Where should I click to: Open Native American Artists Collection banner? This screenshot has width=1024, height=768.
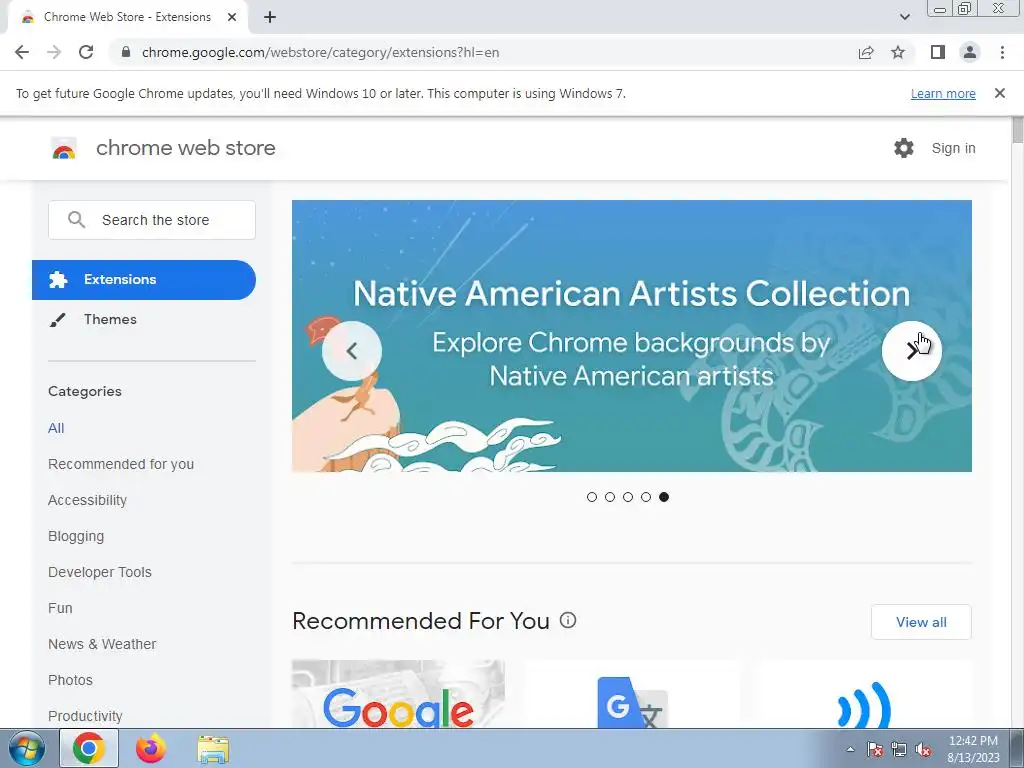pyautogui.click(x=632, y=336)
